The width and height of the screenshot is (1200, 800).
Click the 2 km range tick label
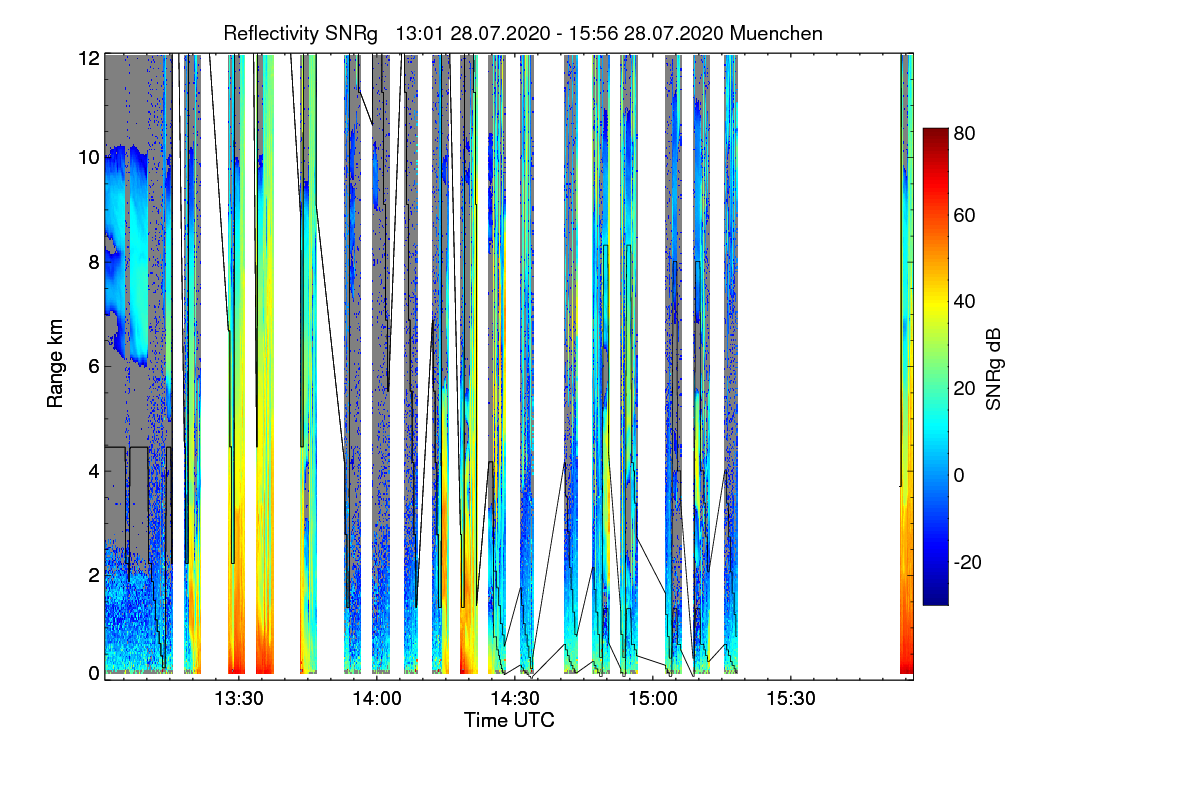point(92,575)
